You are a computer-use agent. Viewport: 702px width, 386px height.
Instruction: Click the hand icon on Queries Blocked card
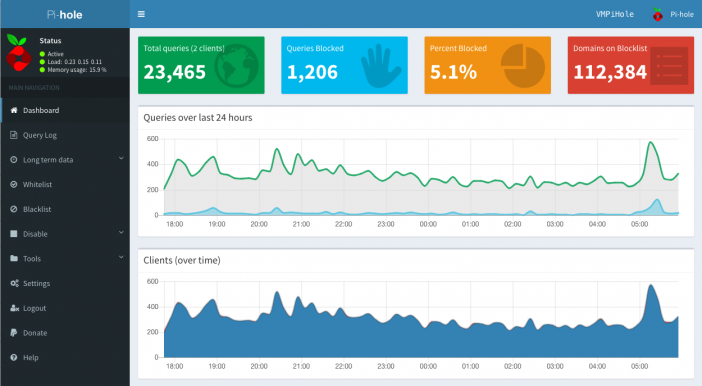(x=381, y=66)
